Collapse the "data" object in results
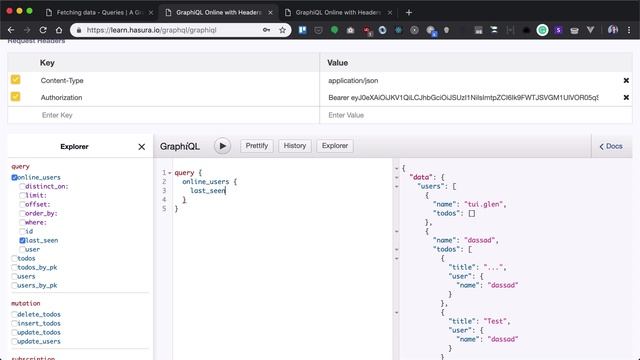The image size is (640, 360). [x=396, y=178]
